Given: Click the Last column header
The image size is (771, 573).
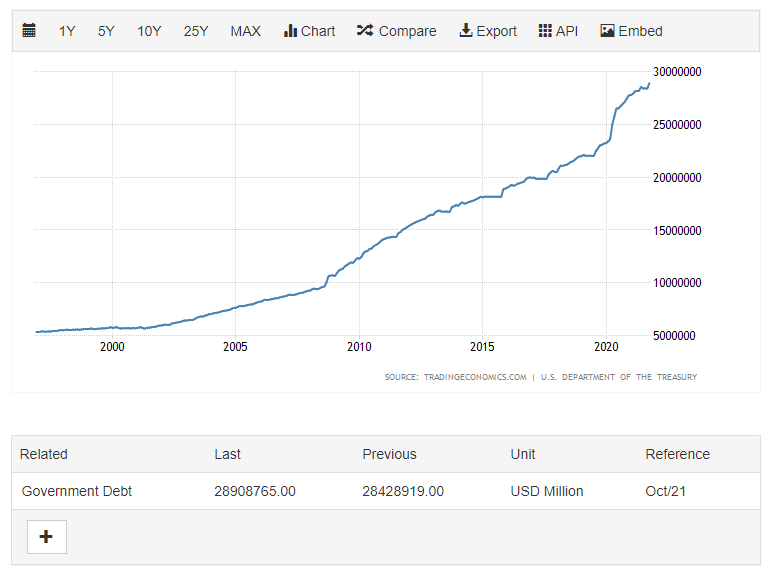Looking at the screenshot, I should coord(227,454).
